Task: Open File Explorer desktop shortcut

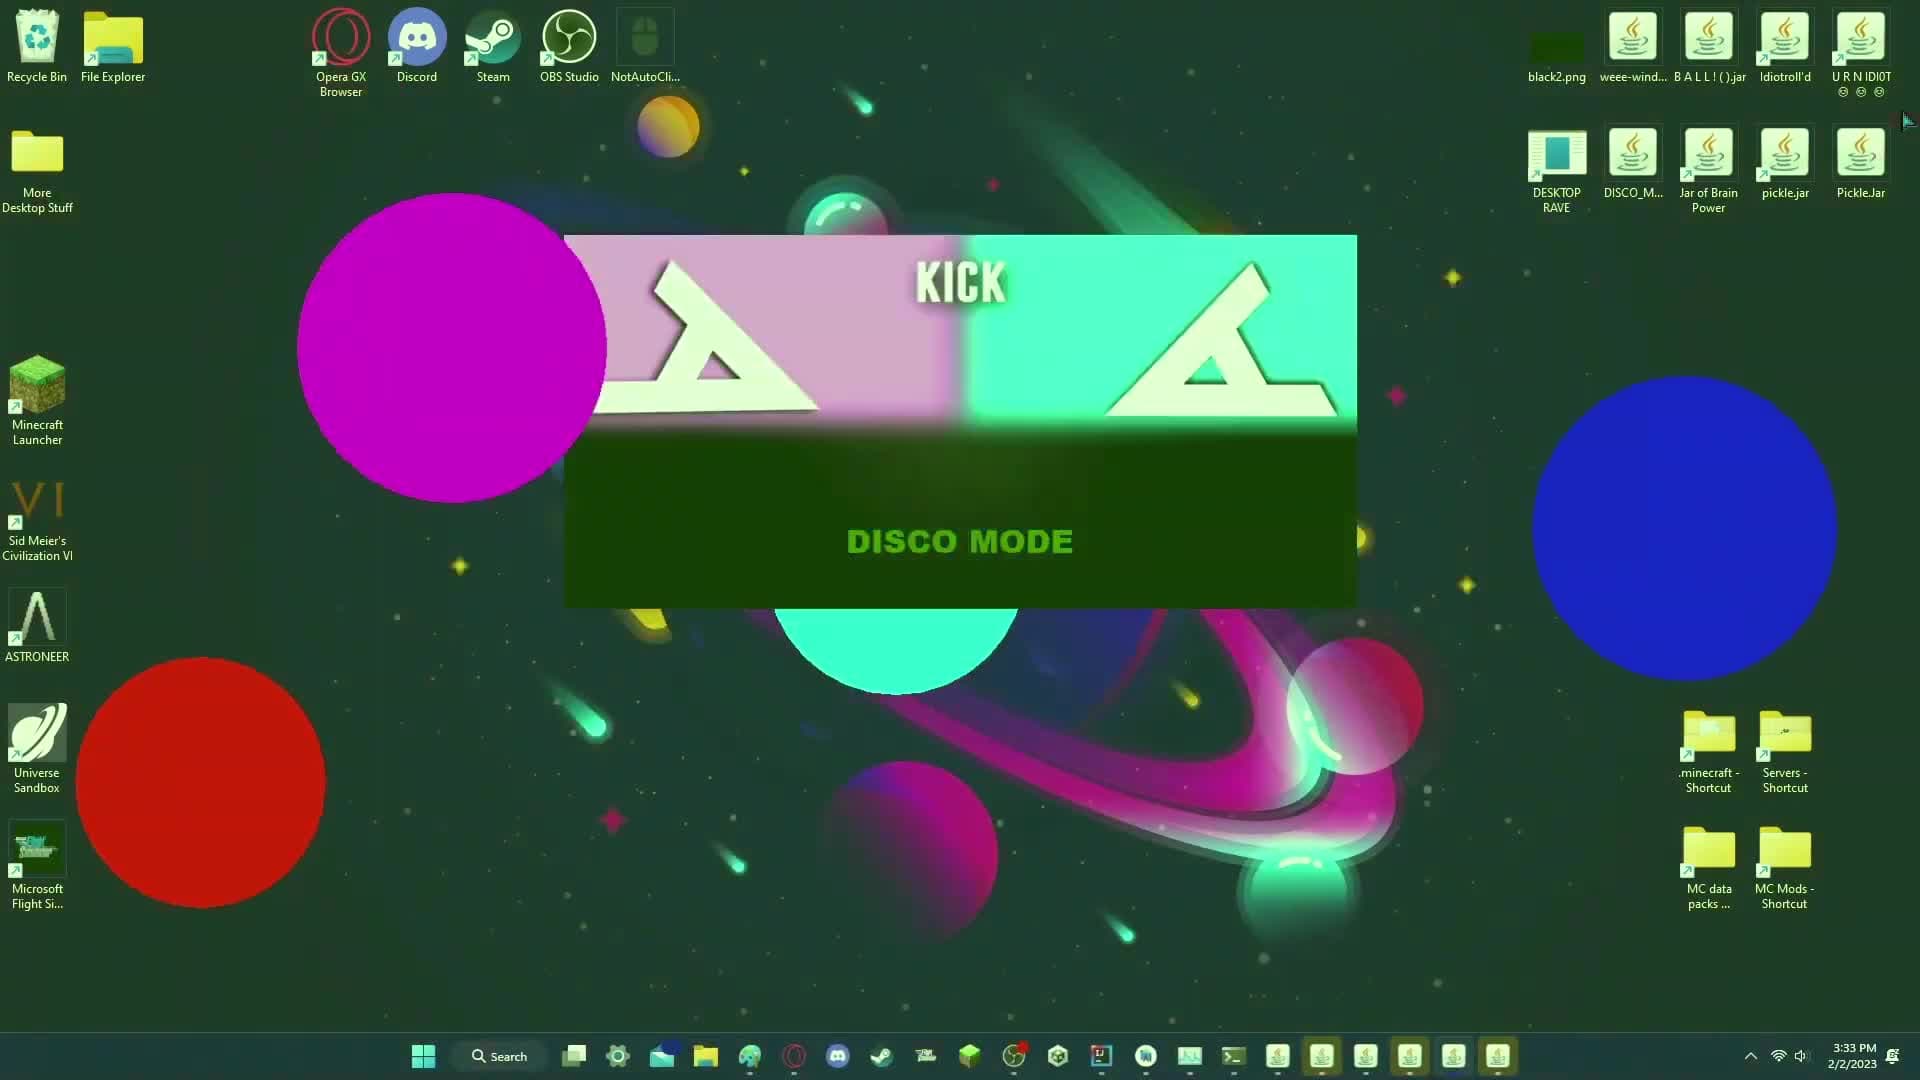Action: pos(113,47)
